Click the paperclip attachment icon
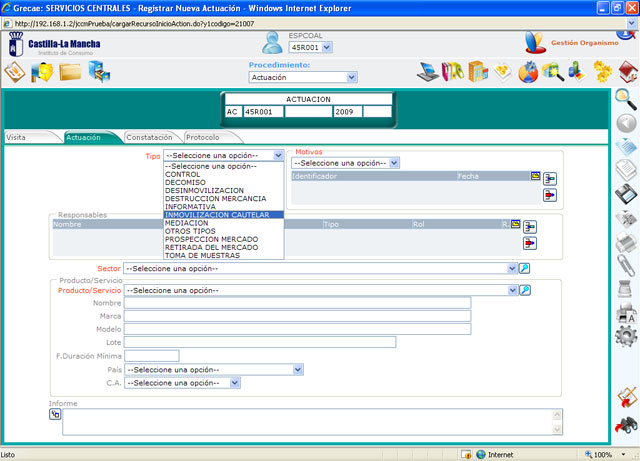Viewport: 640px width, 461px height. click(626, 264)
